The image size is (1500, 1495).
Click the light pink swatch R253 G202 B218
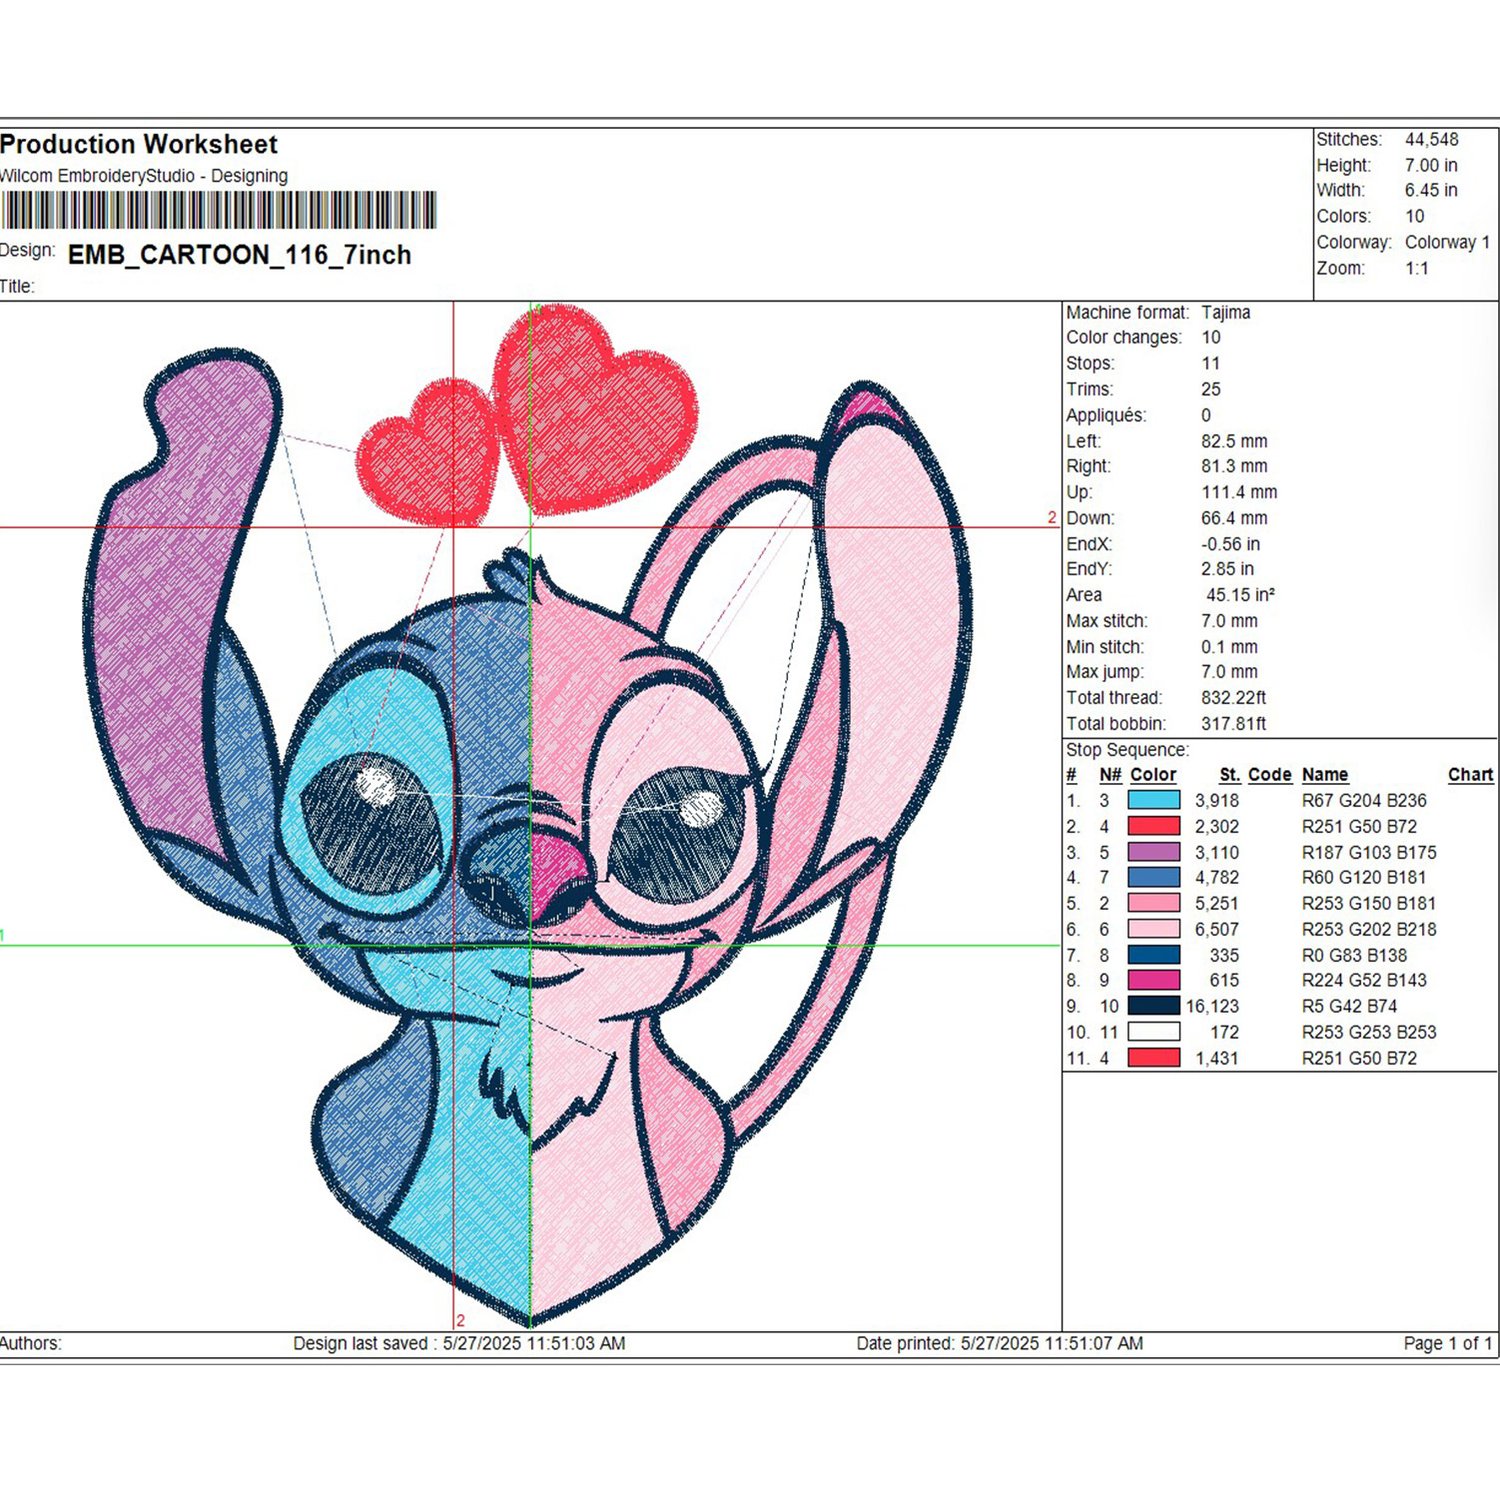(1153, 929)
